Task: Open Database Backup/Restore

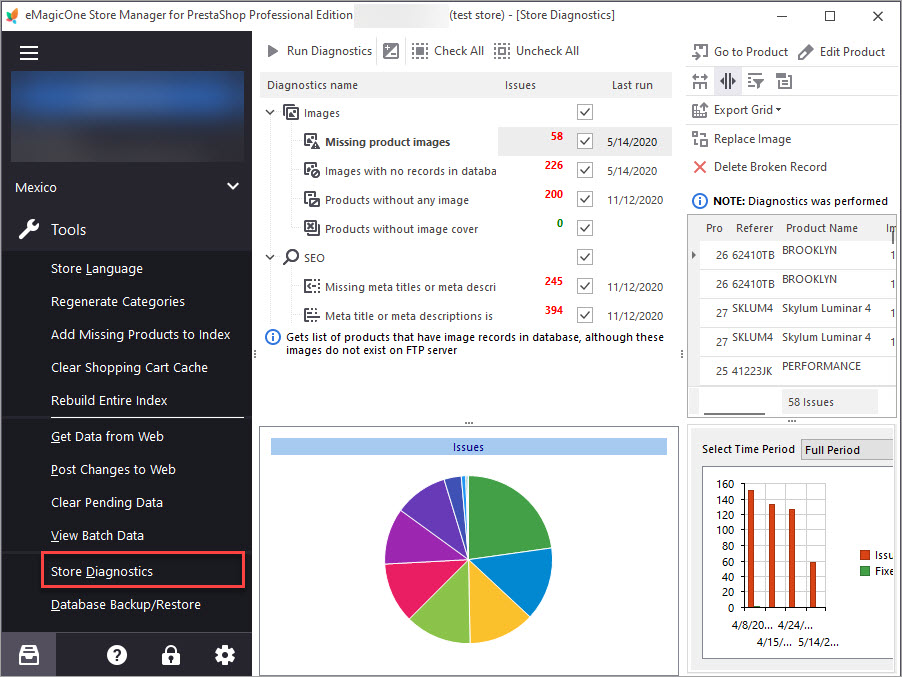Action: pyautogui.click(x=126, y=605)
